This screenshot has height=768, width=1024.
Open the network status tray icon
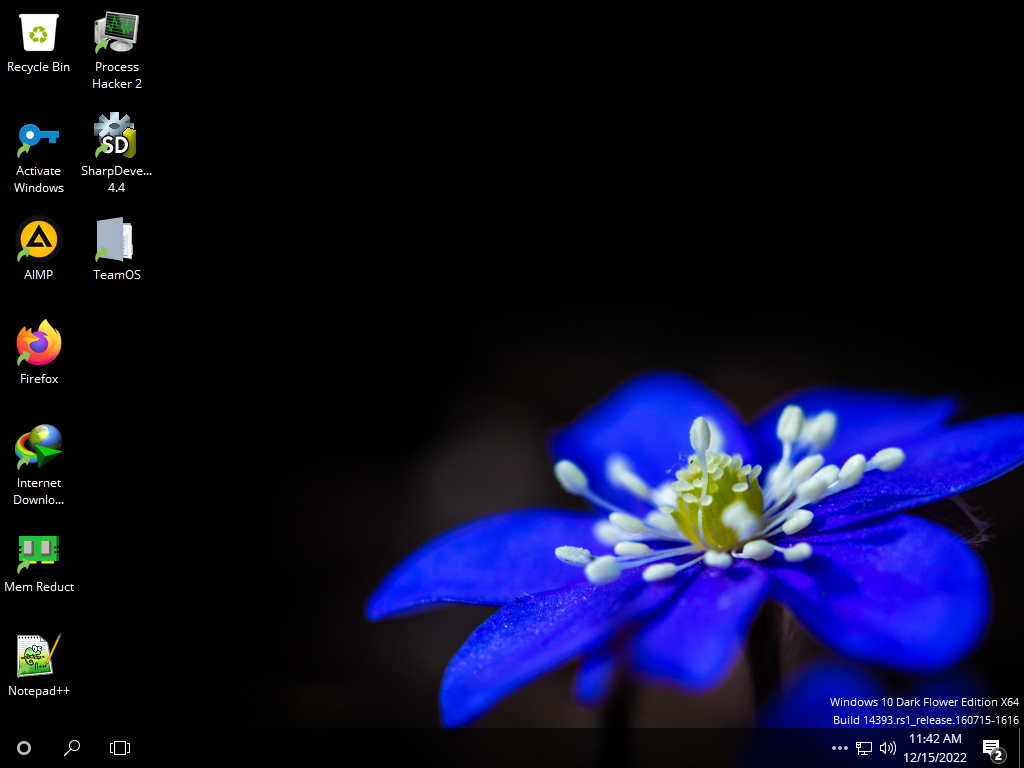(x=864, y=748)
